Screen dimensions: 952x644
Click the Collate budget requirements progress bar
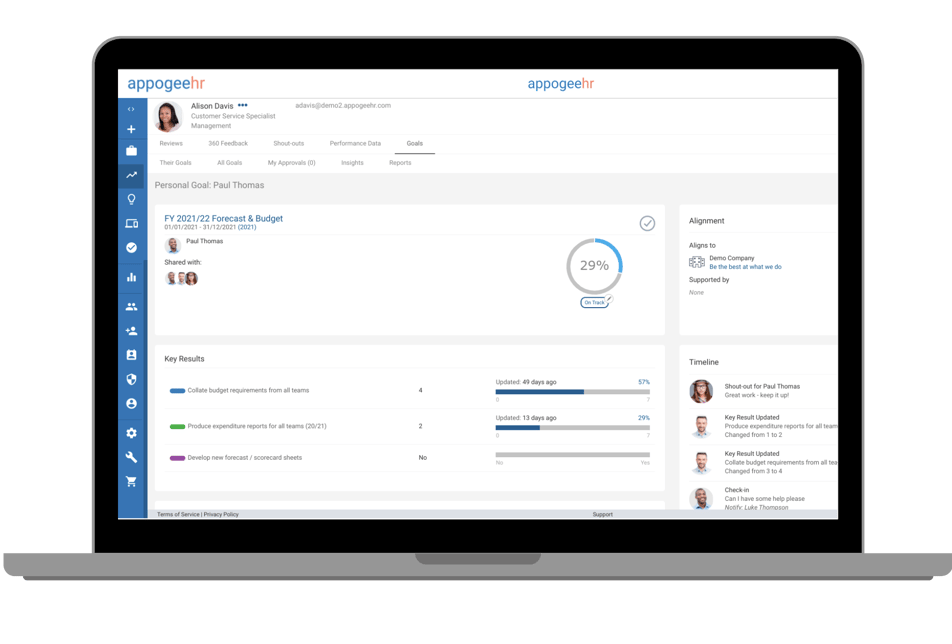[x=573, y=392]
